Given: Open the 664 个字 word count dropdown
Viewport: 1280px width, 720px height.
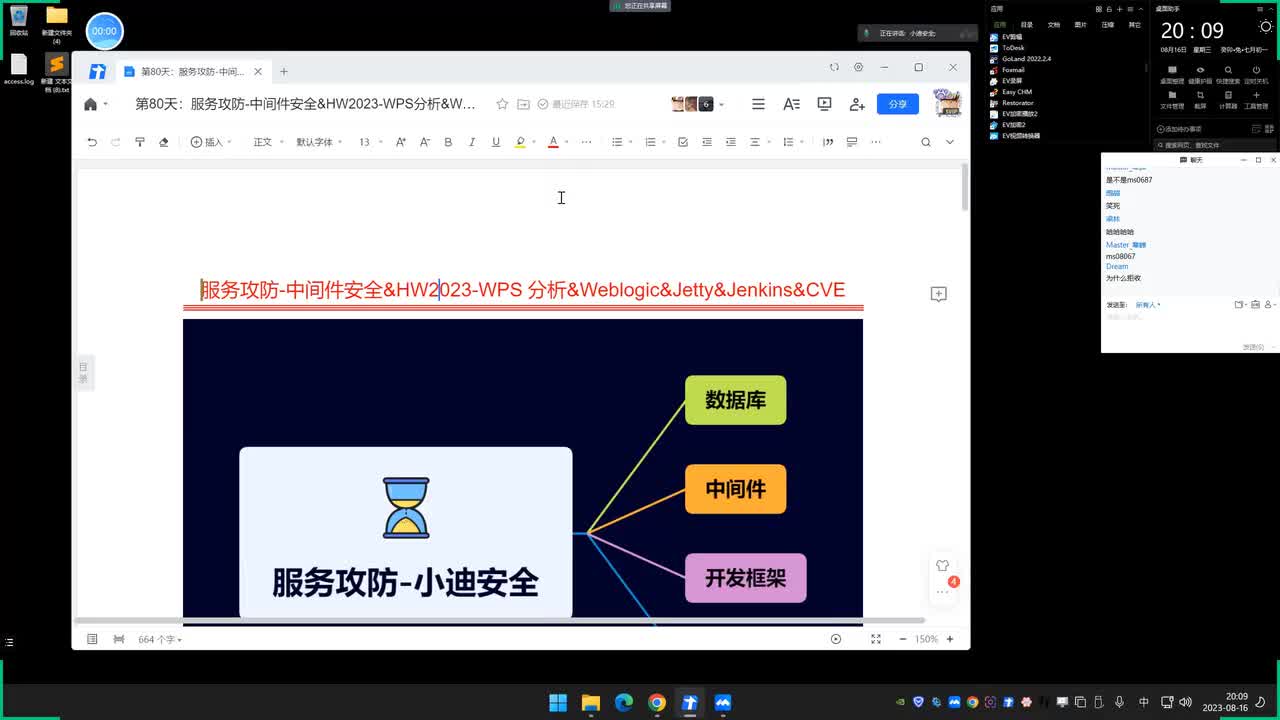Looking at the screenshot, I should click(x=160, y=639).
